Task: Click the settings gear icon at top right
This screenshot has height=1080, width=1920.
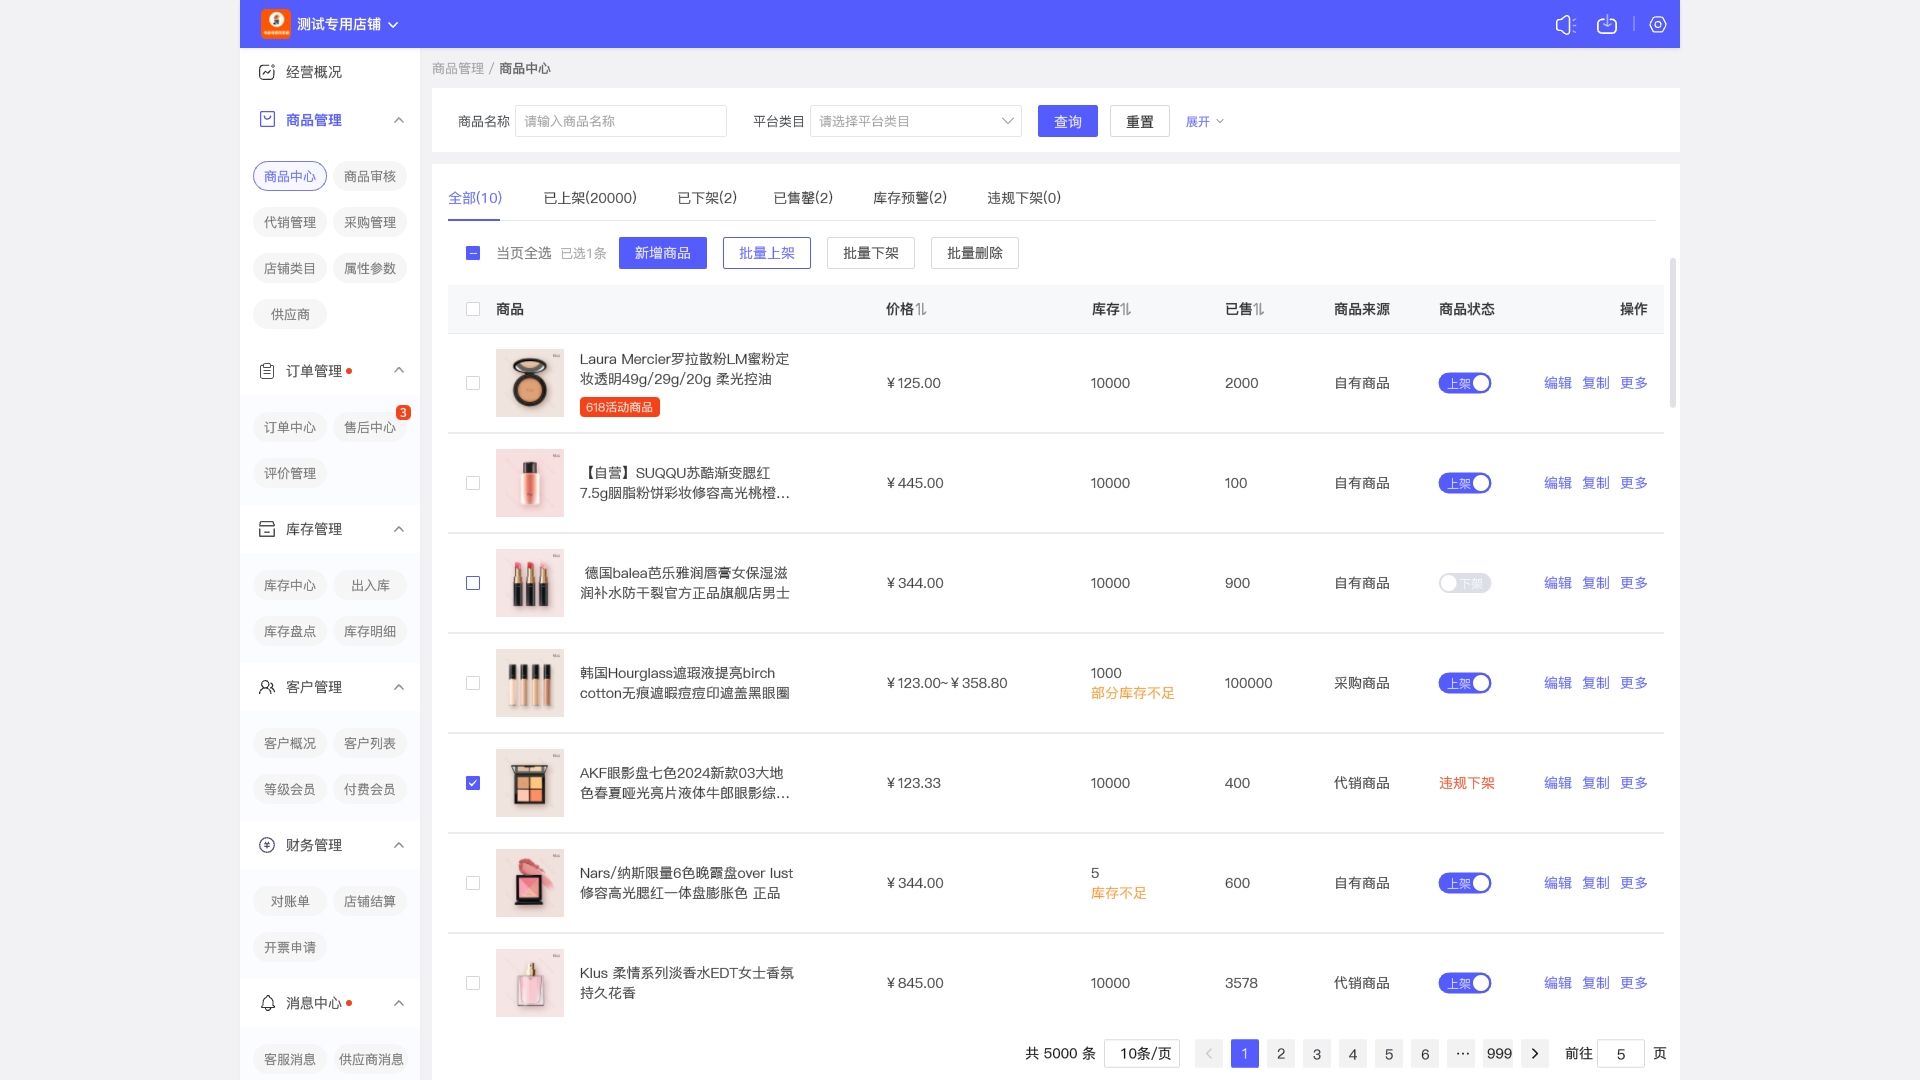Action: tap(1657, 25)
